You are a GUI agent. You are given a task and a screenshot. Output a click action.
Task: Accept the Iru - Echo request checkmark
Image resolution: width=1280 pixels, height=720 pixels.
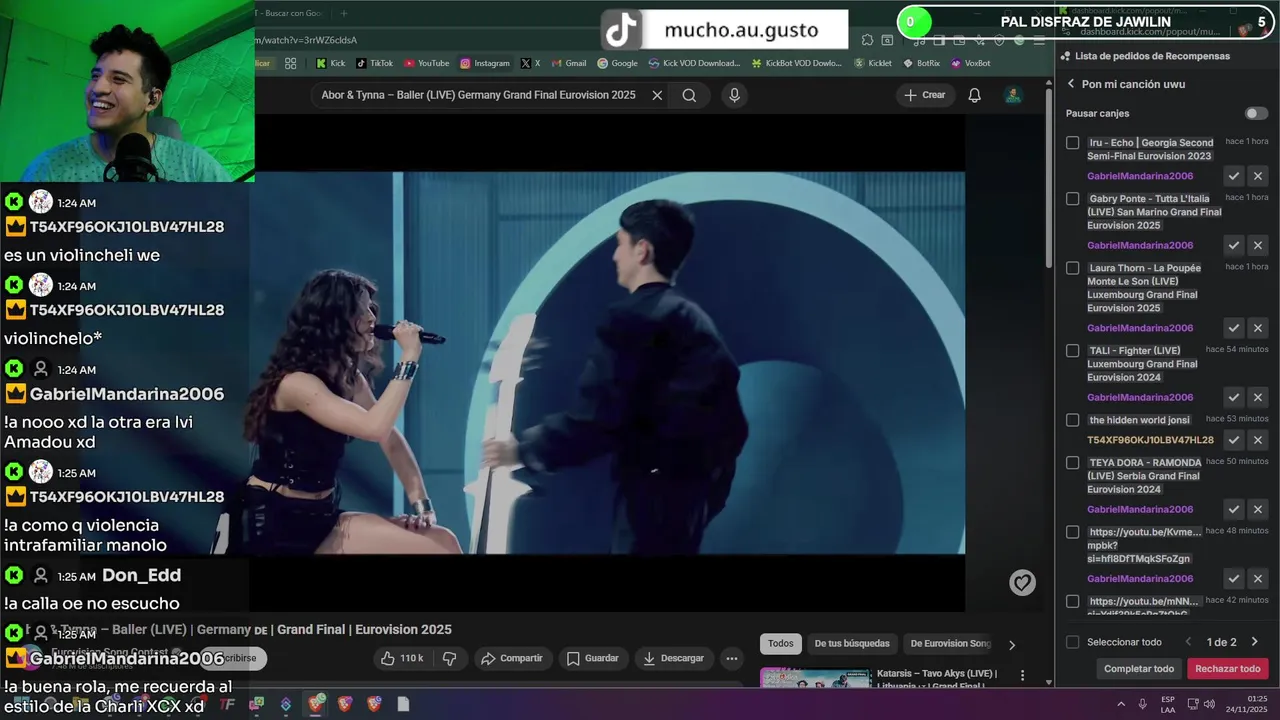[x=1234, y=176]
